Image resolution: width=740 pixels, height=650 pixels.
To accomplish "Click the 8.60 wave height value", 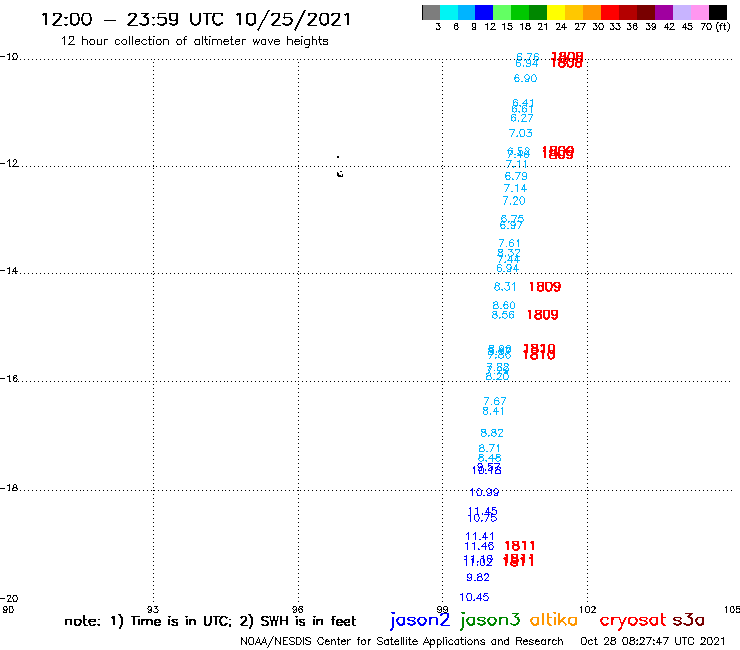I will [504, 305].
